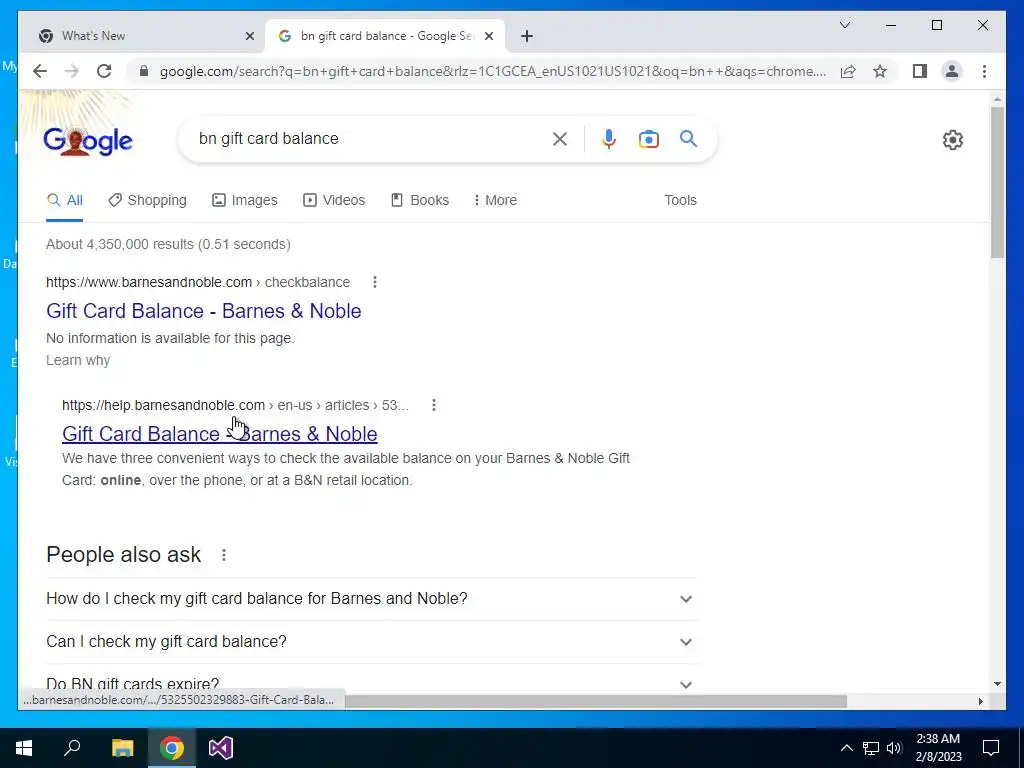Launch Visual Studio from the taskbar
This screenshot has width=1024, height=768.
pos(221,748)
